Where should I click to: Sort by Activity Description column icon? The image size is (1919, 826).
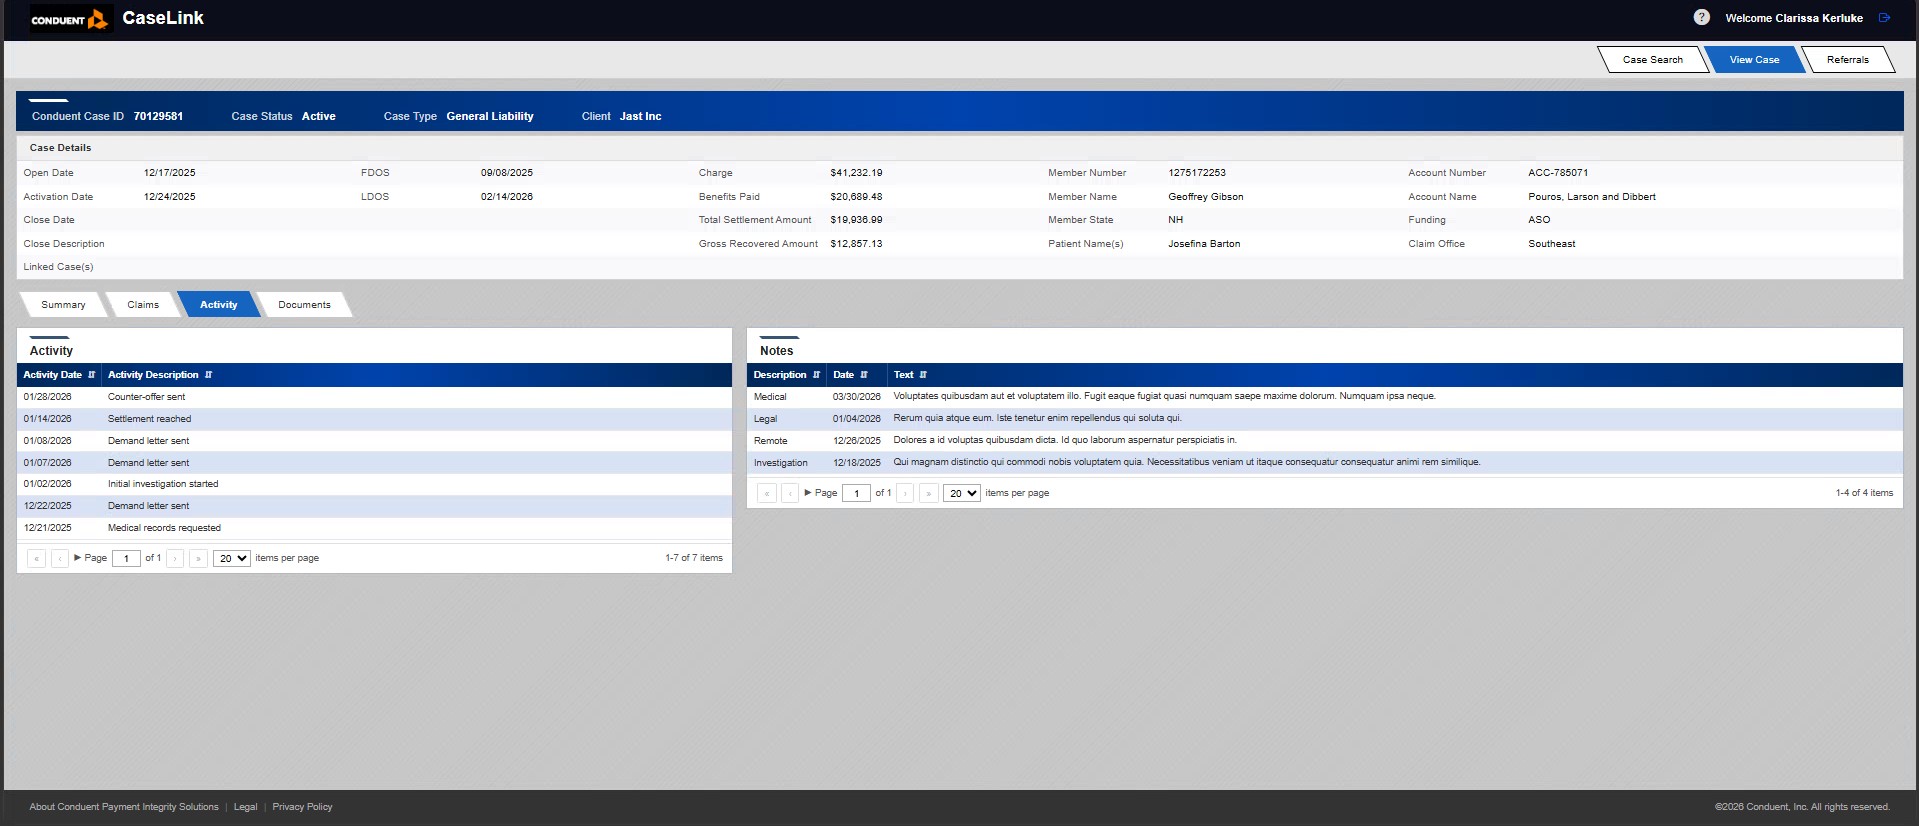tap(208, 375)
